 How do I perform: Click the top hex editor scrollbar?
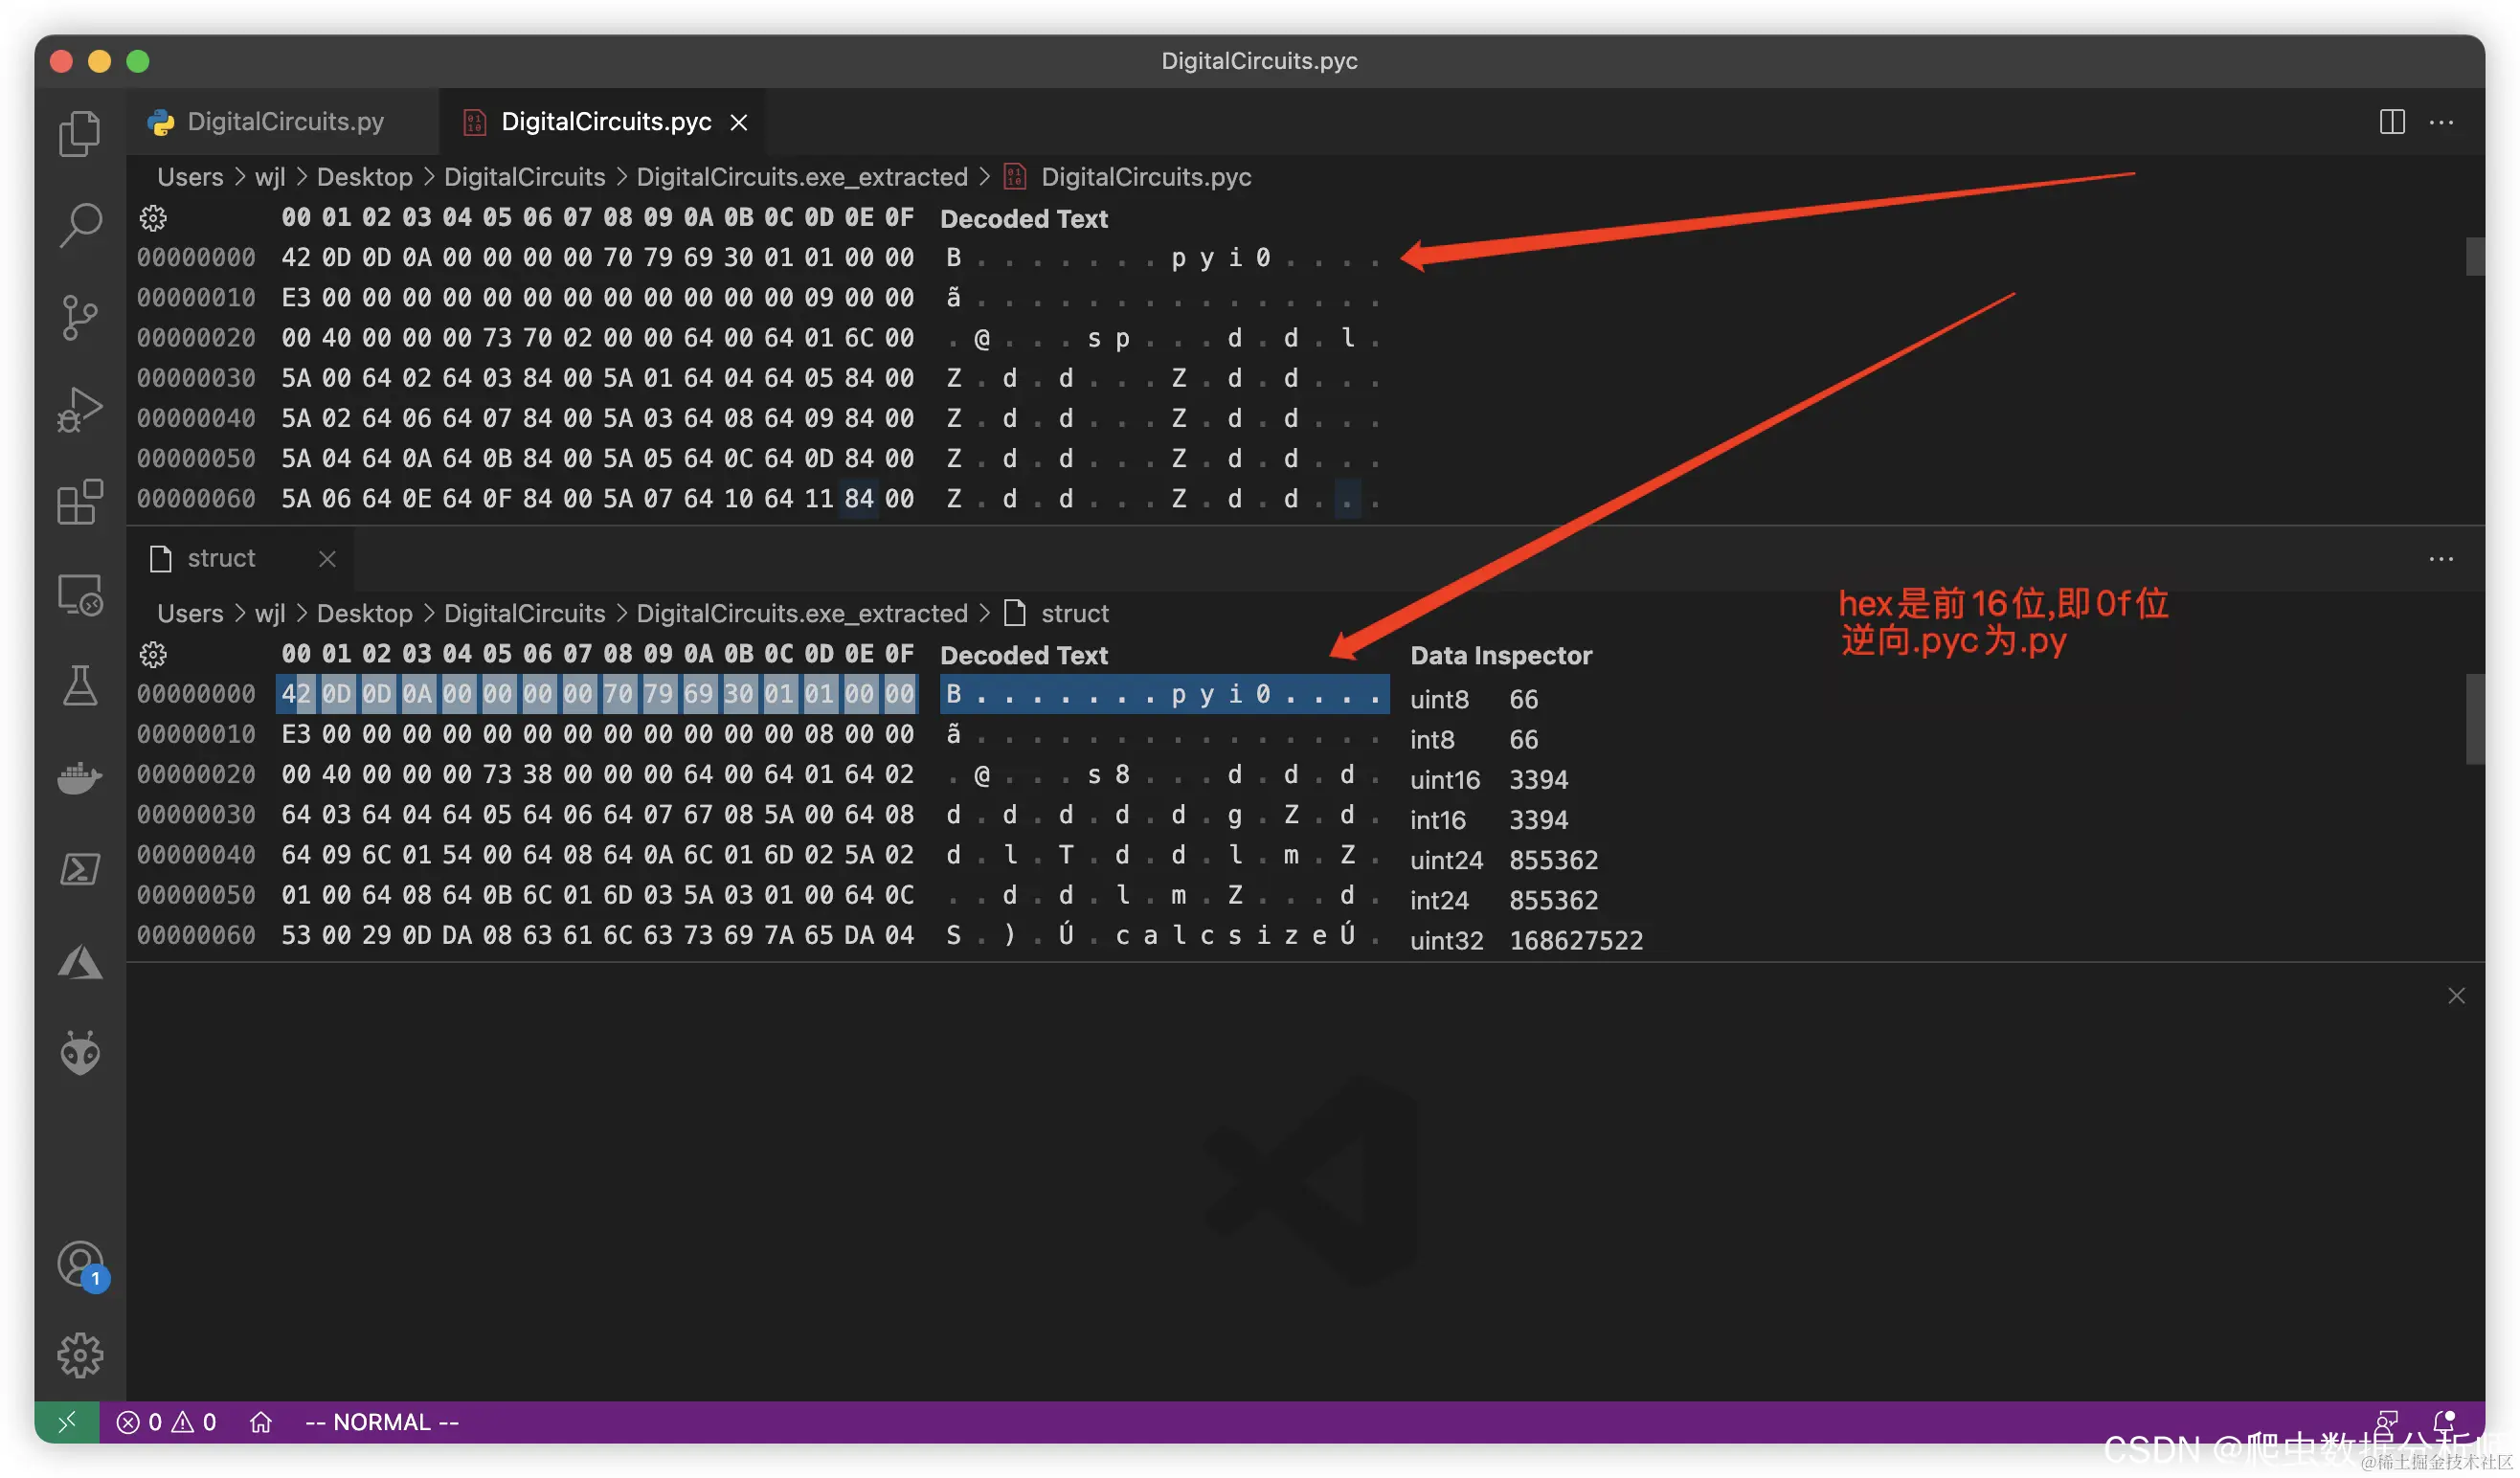point(2474,257)
